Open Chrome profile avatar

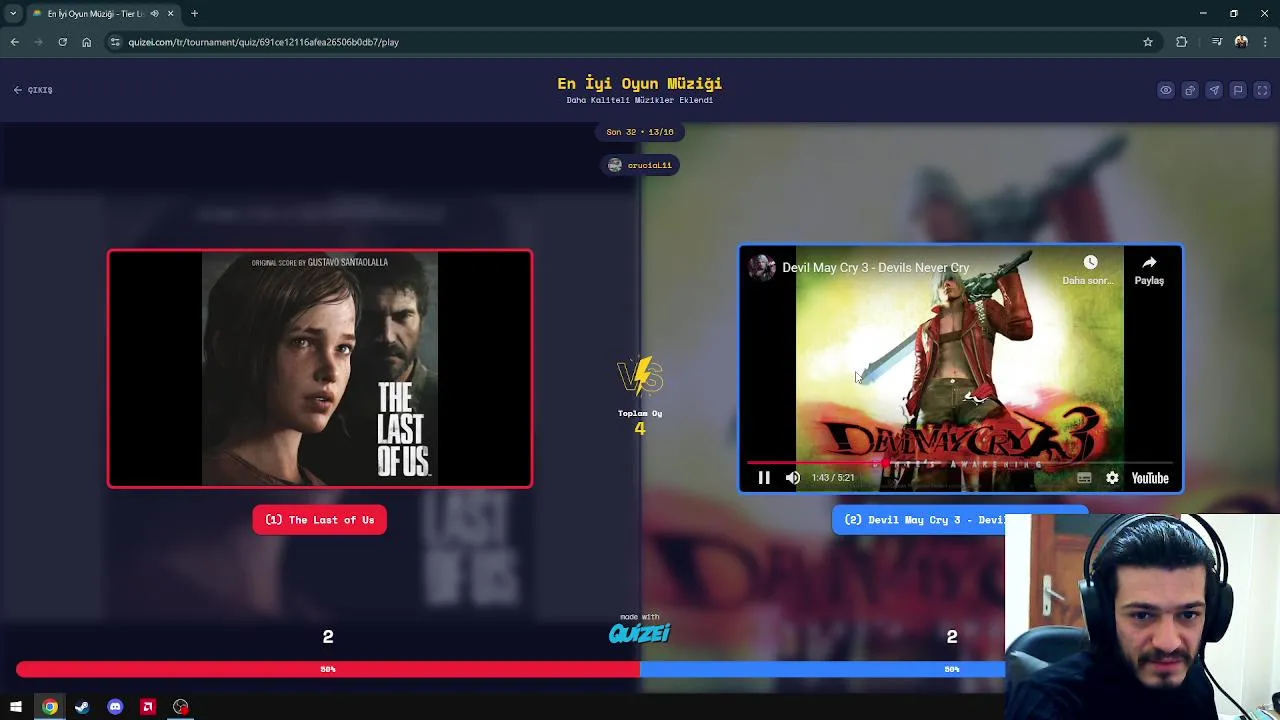(x=1241, y=42)
